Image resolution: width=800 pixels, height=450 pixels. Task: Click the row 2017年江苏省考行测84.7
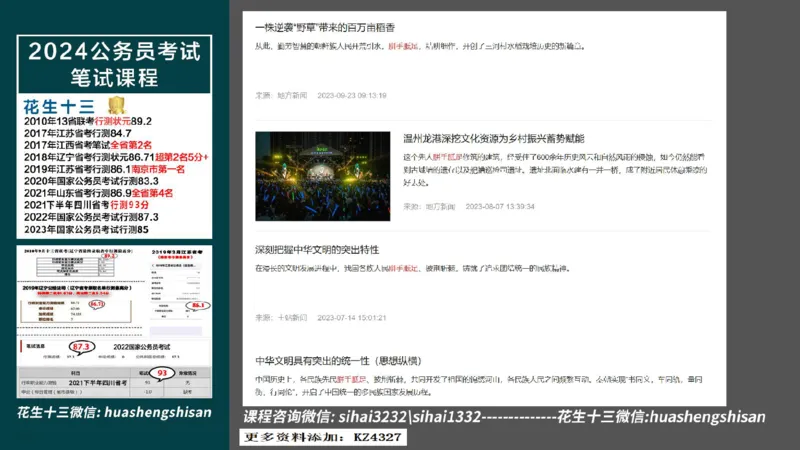pos(78,133)
